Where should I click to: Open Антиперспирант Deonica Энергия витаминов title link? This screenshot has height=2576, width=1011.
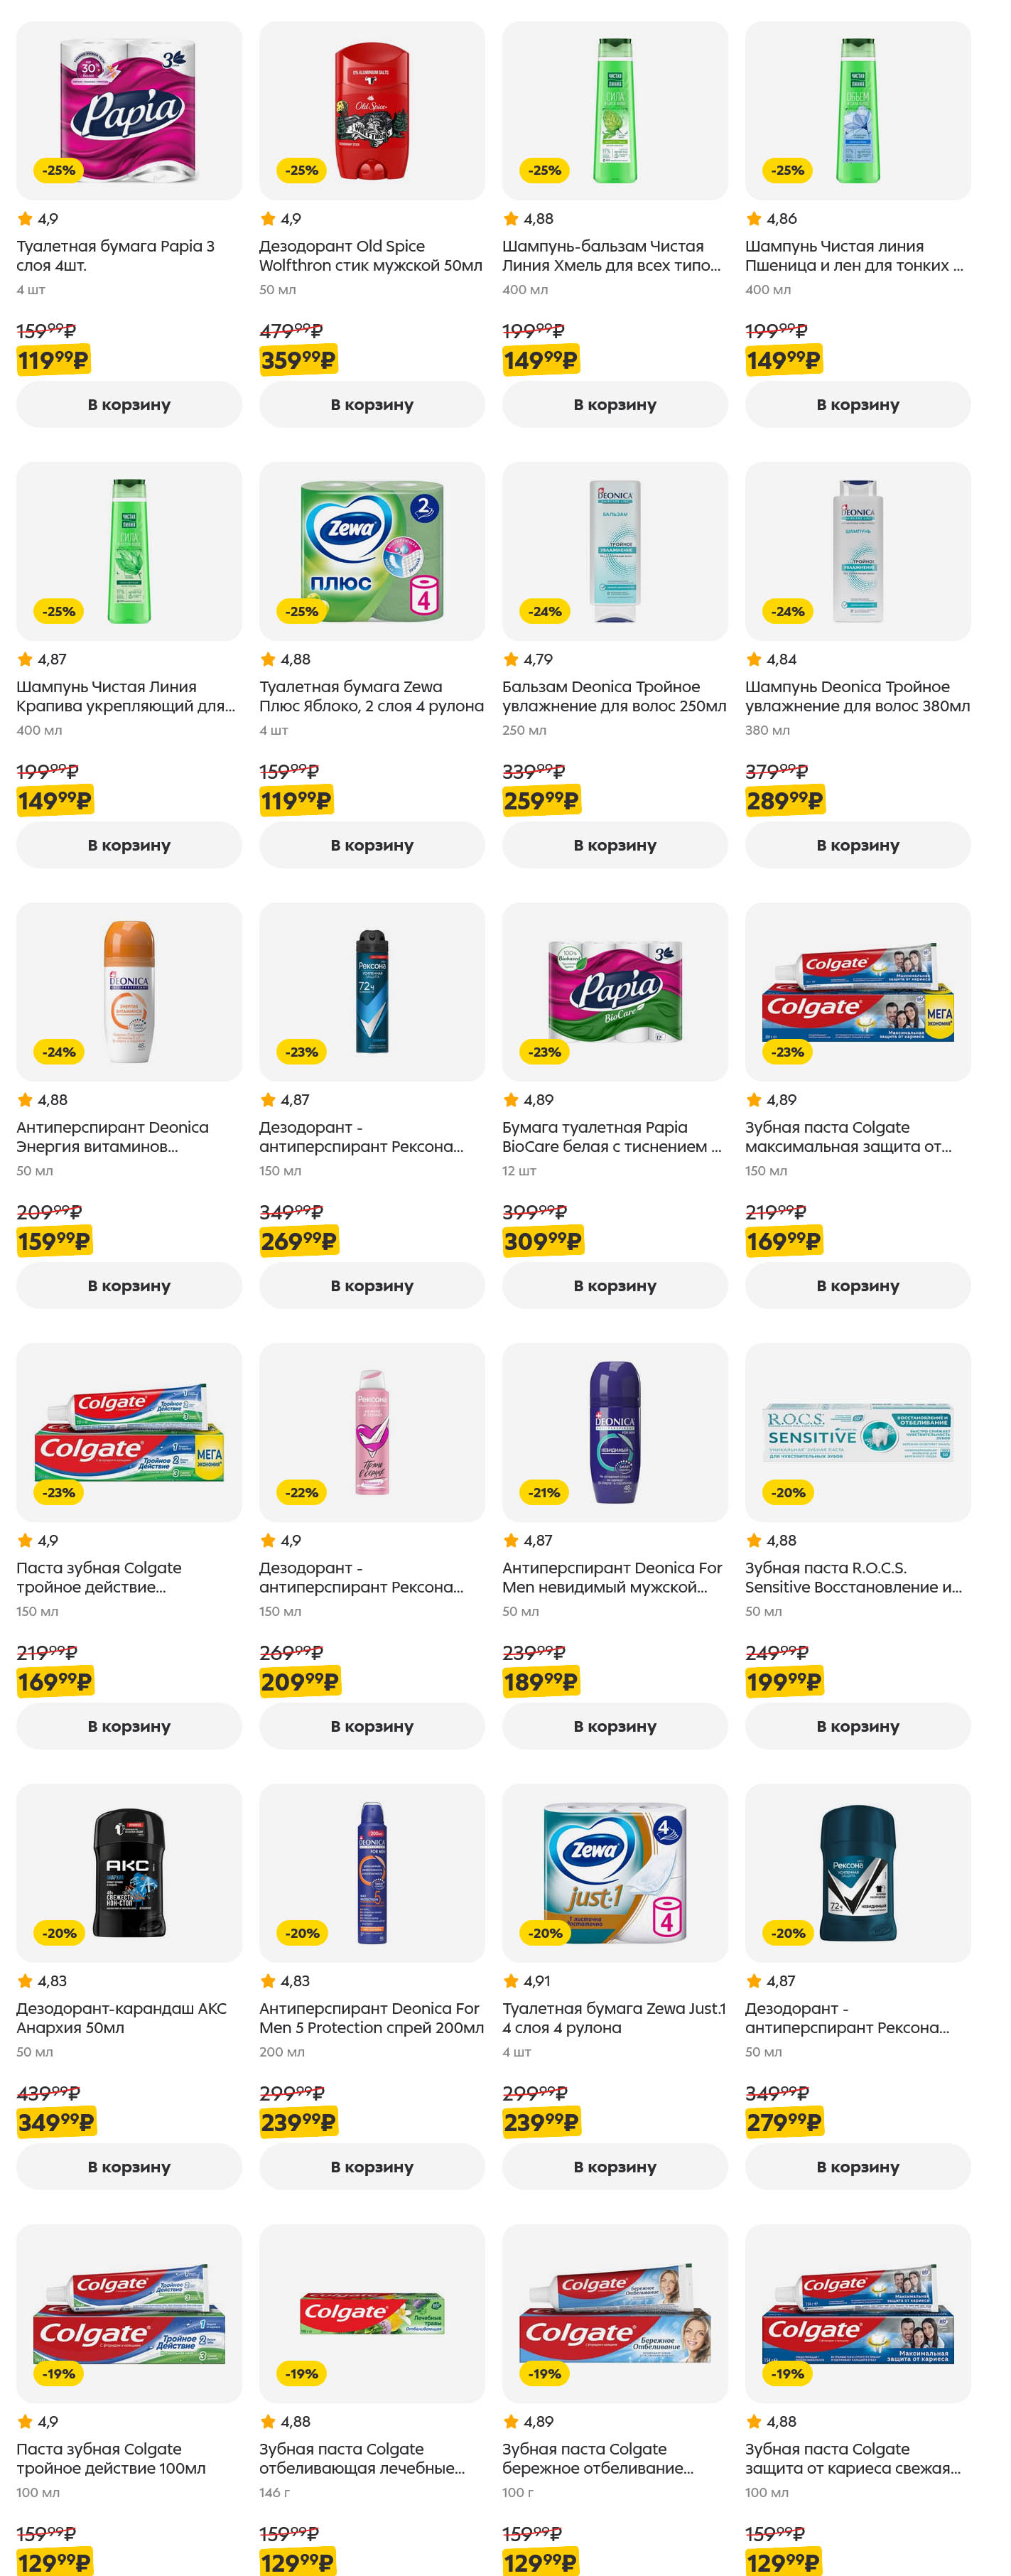coord(112,1136)
